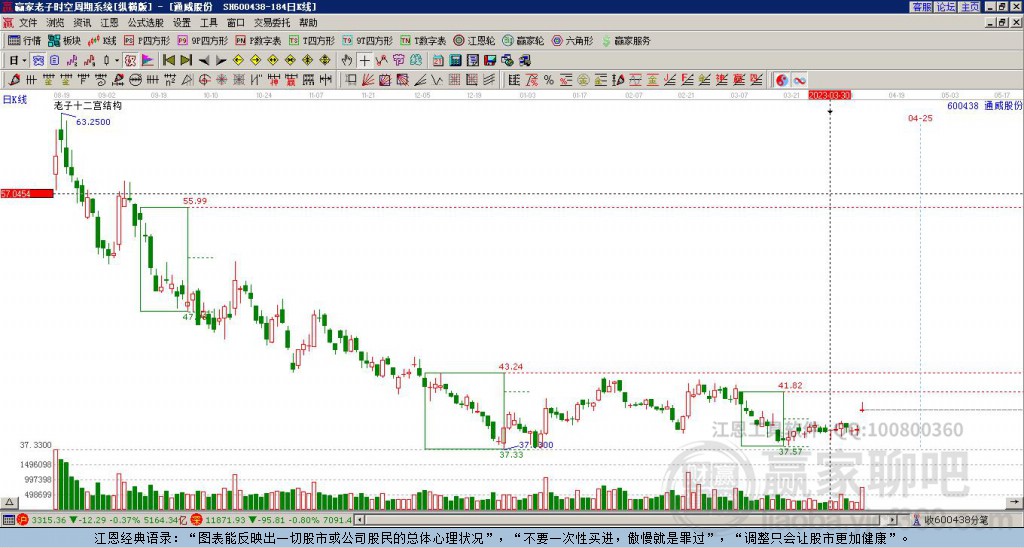Open the 帮助 menu

click(308, 23)
